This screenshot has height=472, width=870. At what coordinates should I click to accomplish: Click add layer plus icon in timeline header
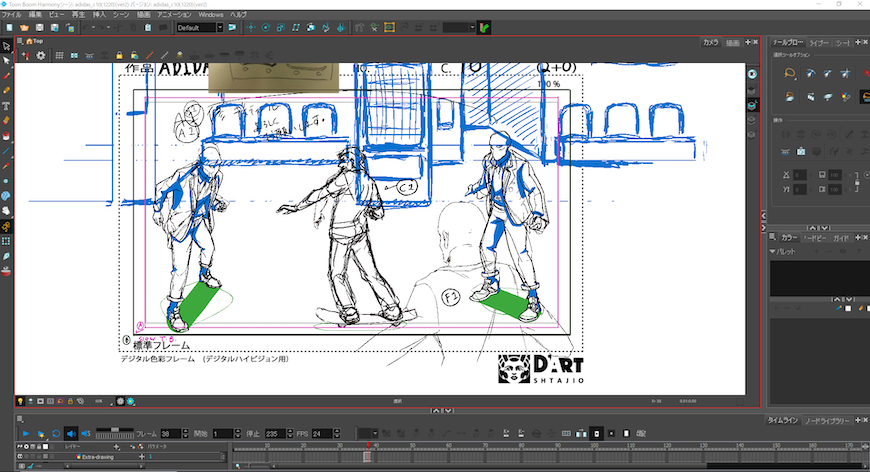pos(117,446)
